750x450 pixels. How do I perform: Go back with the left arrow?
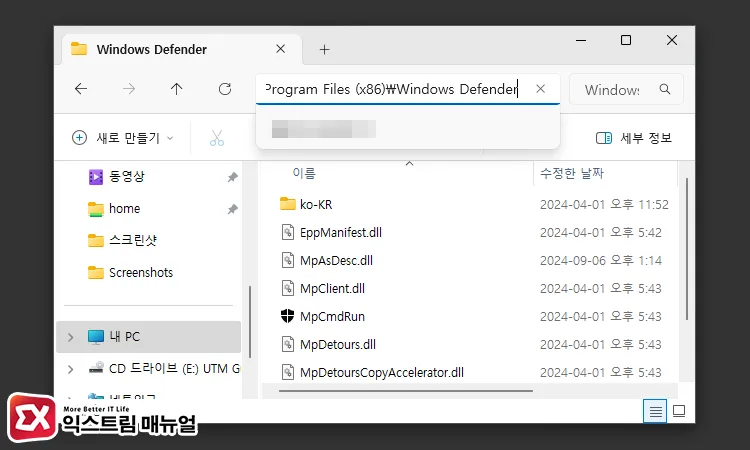(x=81, y=89)
